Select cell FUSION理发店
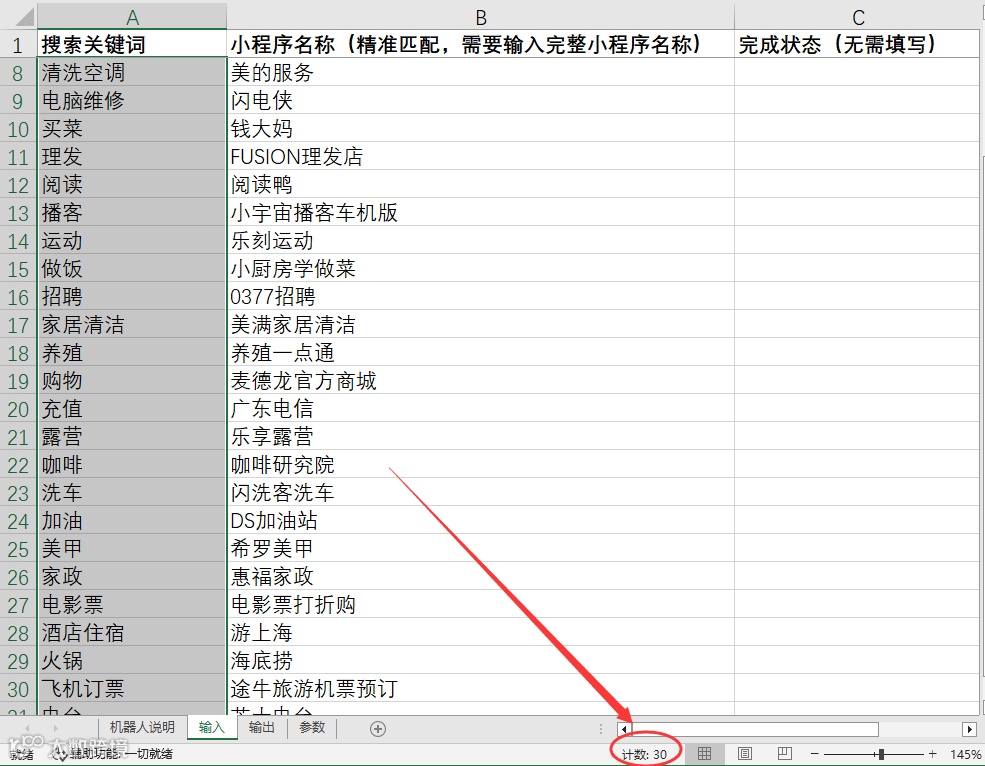Viewport: 985px width, 766px height. tap(481, 156)
